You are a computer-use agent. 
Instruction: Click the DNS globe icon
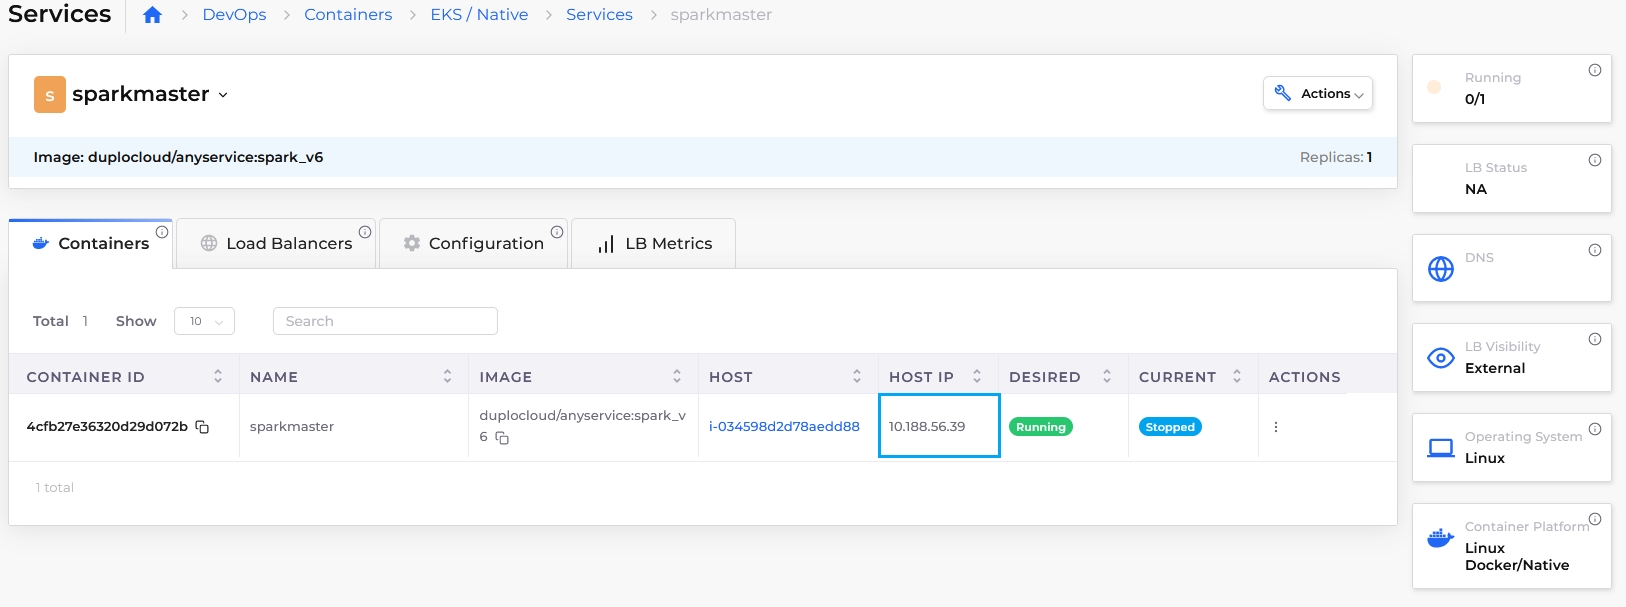coord(1440,269)
